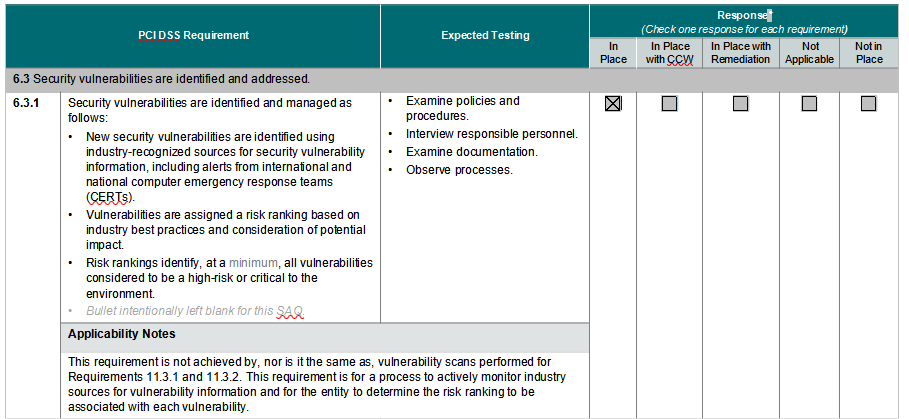909x419 pixels.
Task: Select the Not in Place checkbox
Action: [x=868, y=104]
